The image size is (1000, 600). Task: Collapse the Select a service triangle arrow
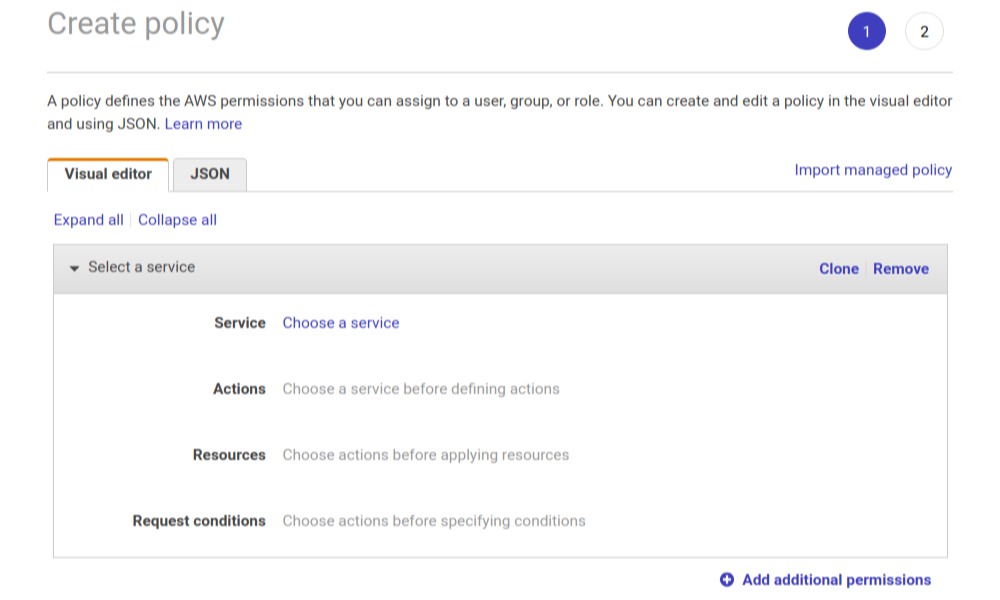tap(74, 268)
